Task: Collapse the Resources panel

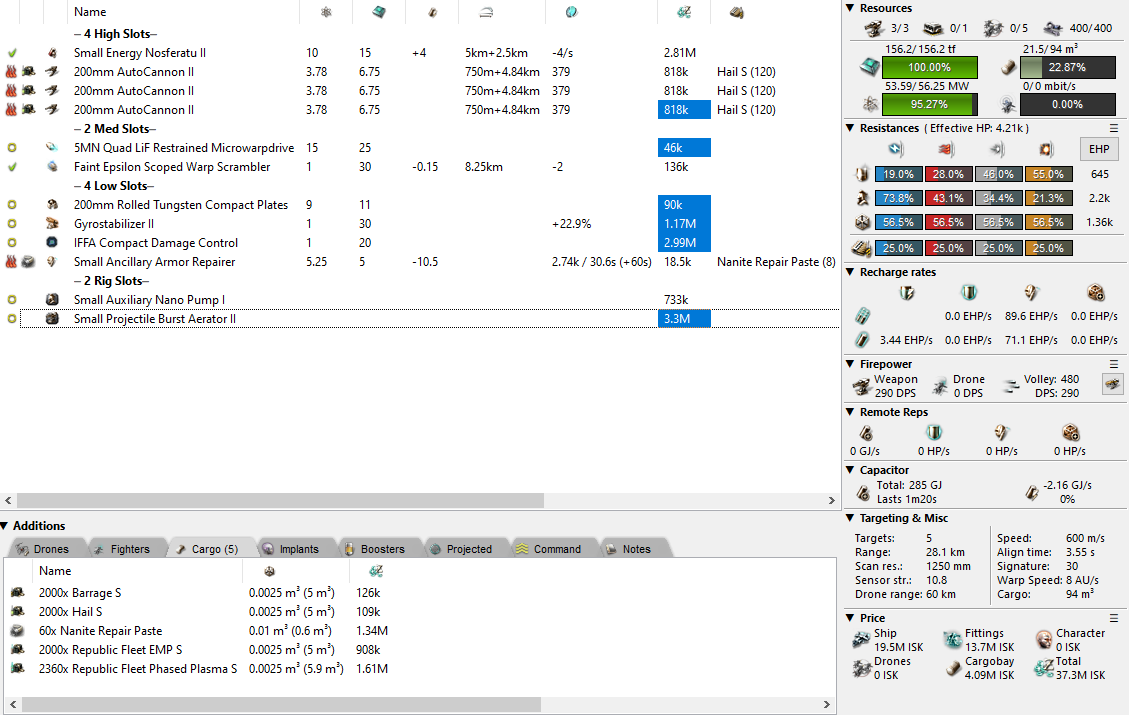Action: click(850, 8)
